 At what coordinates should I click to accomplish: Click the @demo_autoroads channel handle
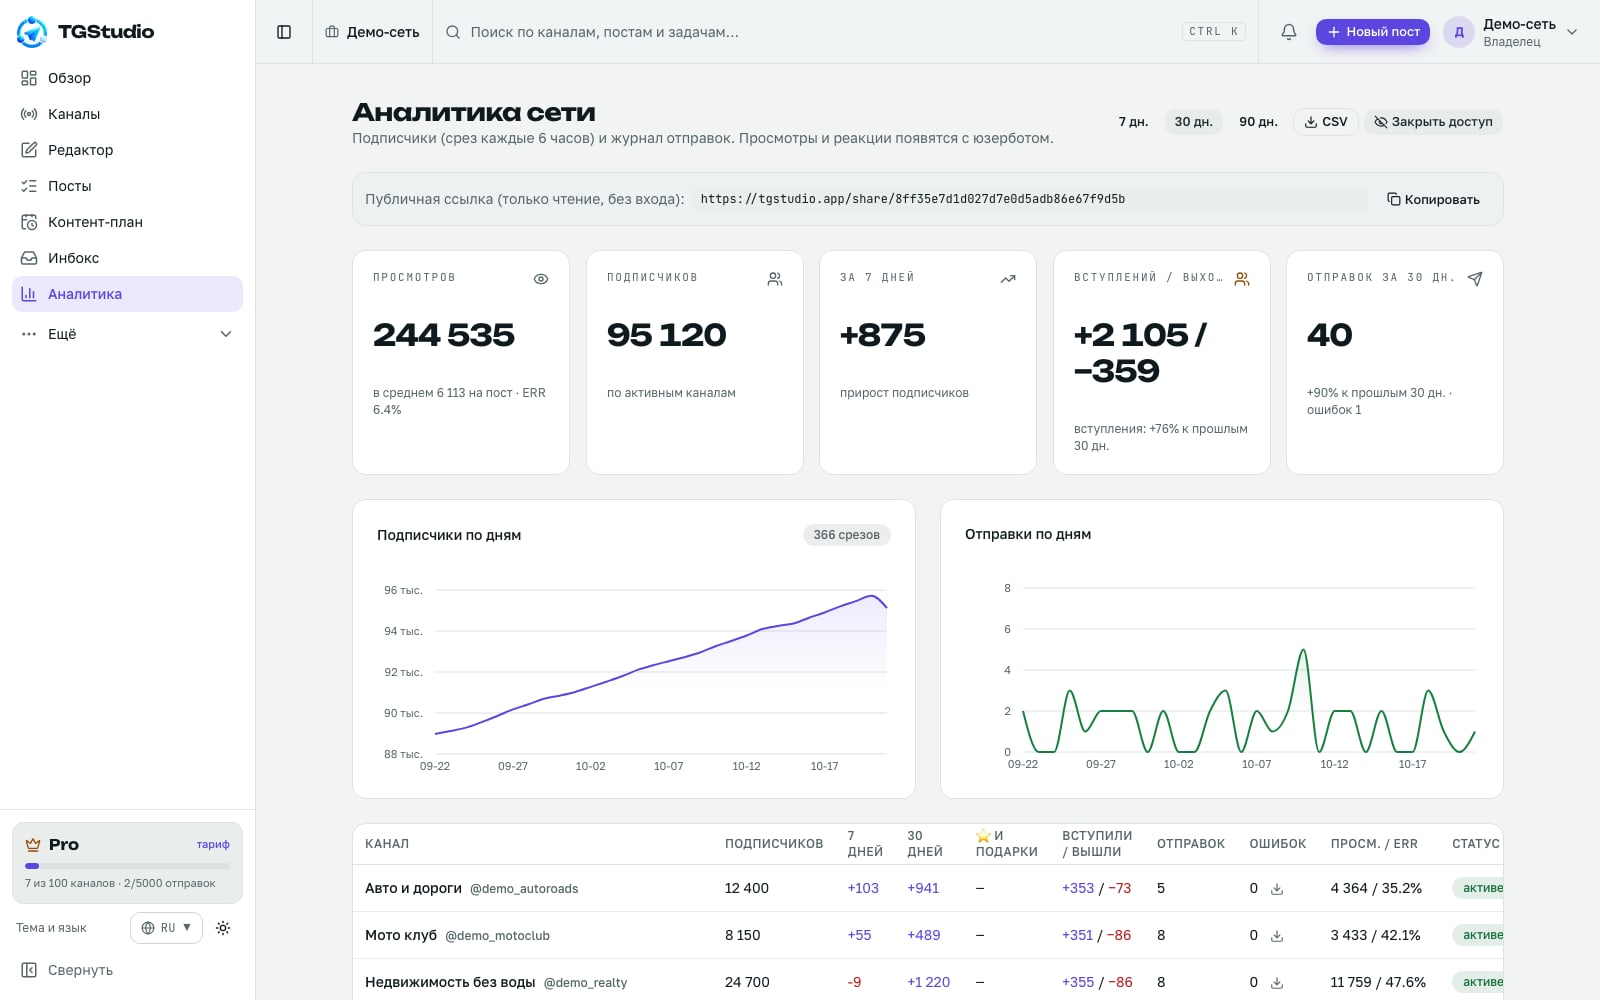click(x=524, y=889)
